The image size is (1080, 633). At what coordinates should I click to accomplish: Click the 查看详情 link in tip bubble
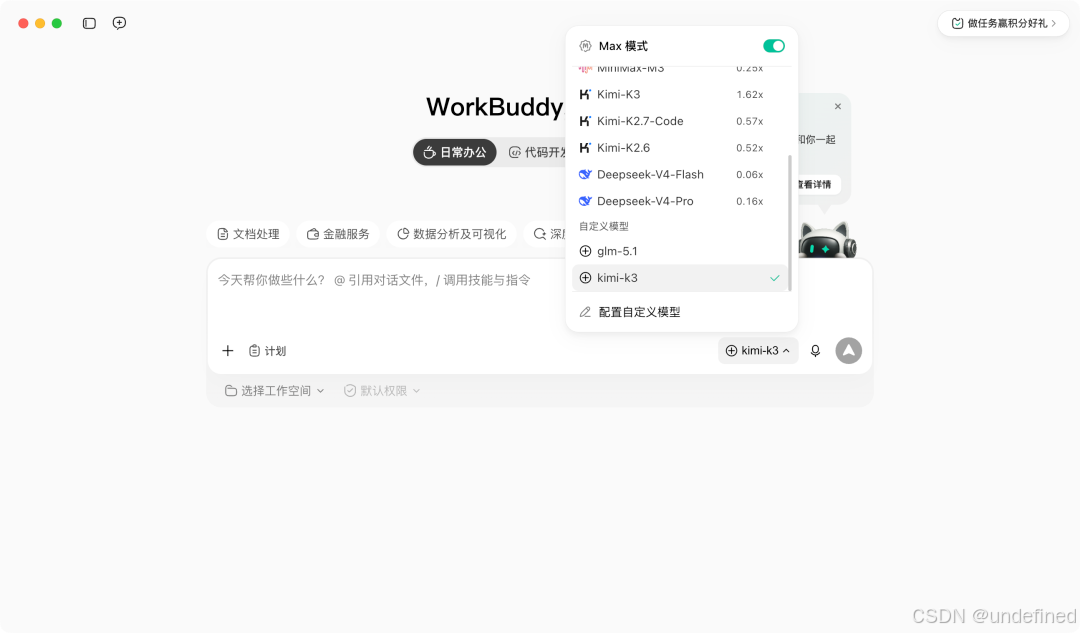click(x=816, y=185)
